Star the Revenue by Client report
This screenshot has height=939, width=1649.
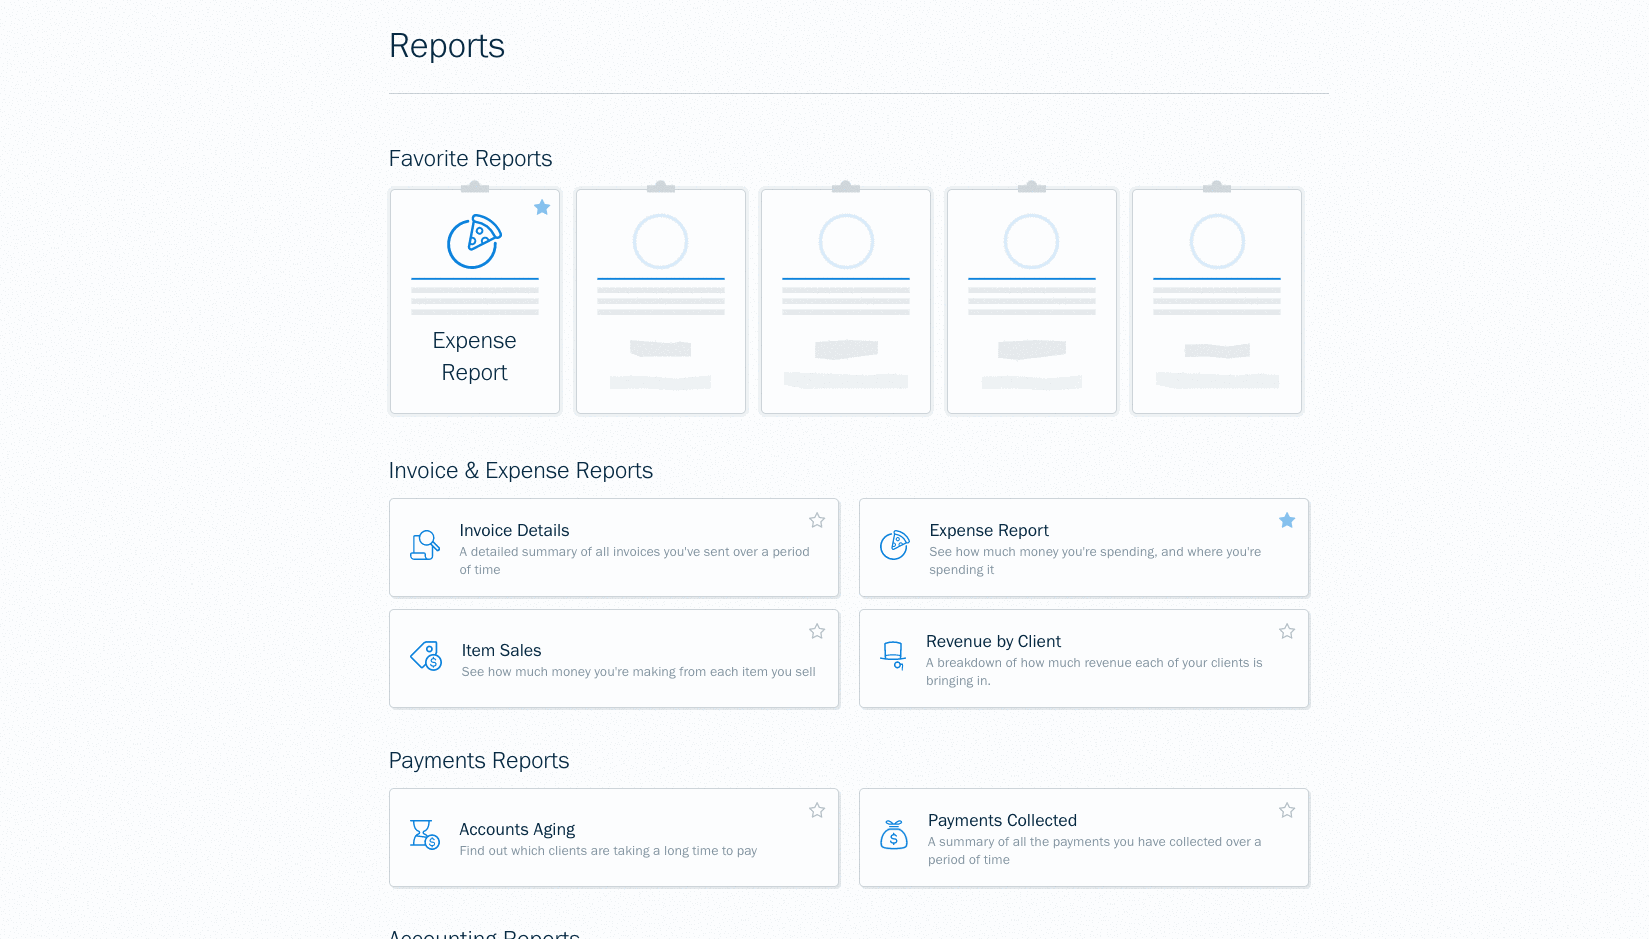(1287, 632)
